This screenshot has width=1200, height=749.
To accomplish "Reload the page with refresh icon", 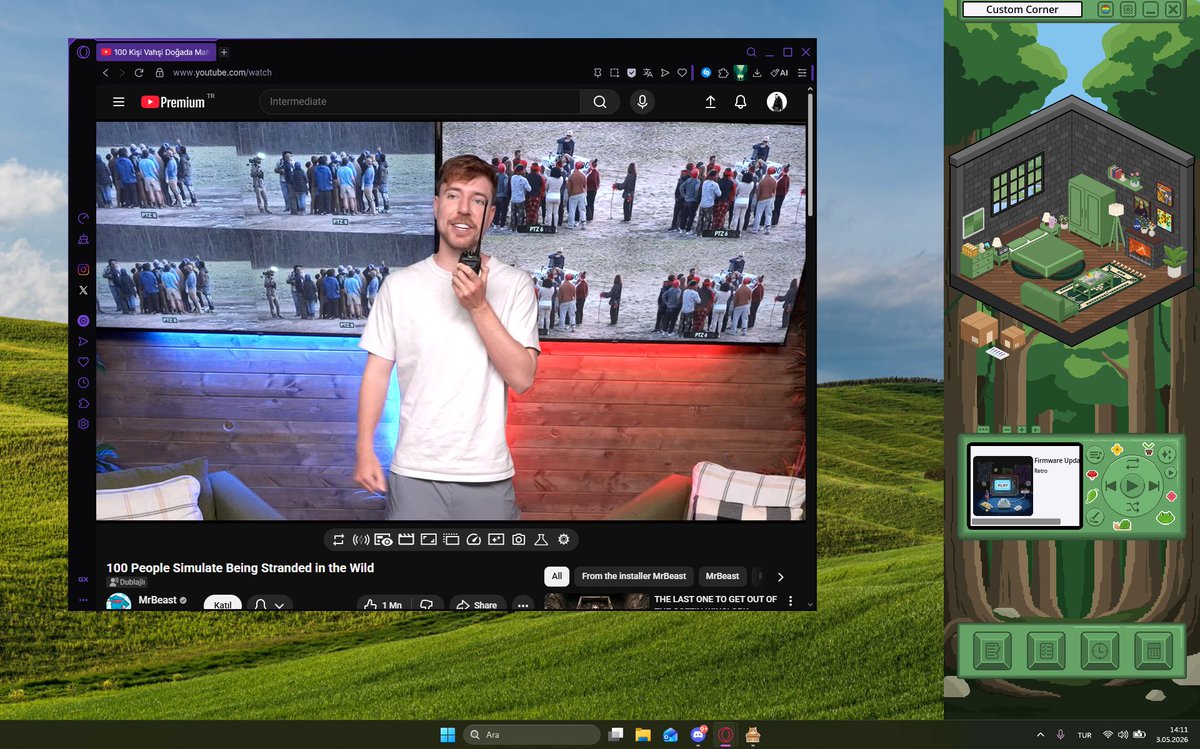I will click(139, 73).
